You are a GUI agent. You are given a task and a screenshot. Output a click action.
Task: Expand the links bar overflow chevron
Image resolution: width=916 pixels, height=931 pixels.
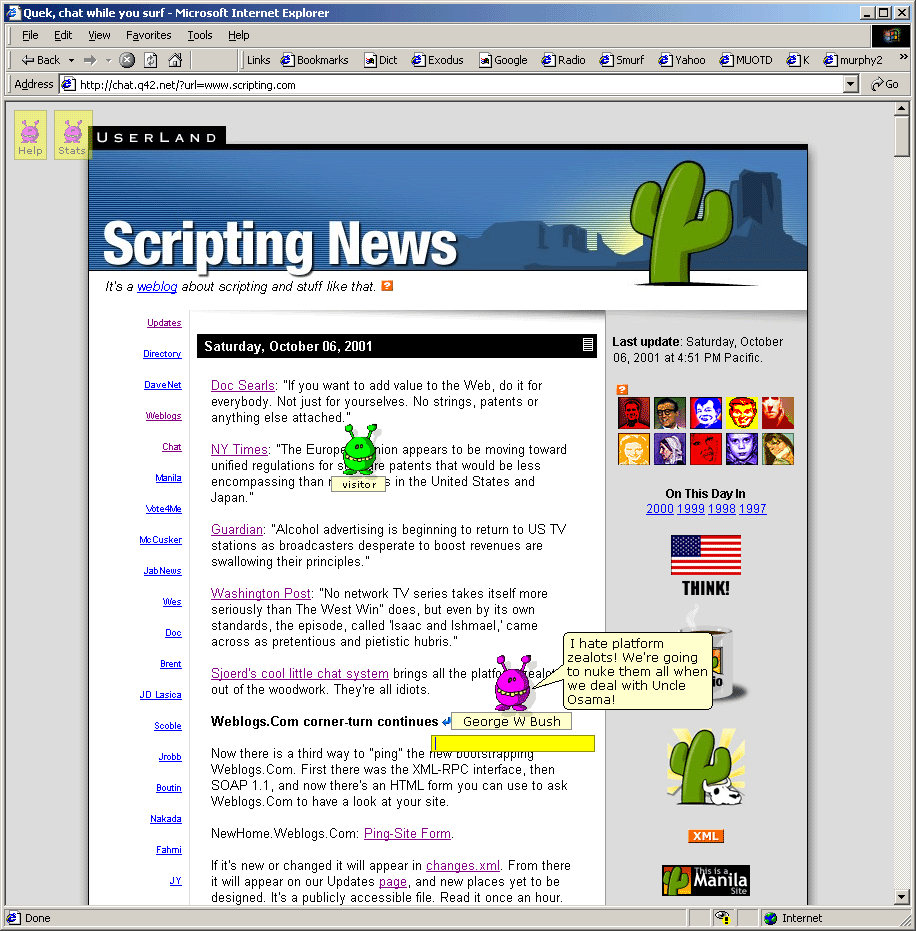903,60
